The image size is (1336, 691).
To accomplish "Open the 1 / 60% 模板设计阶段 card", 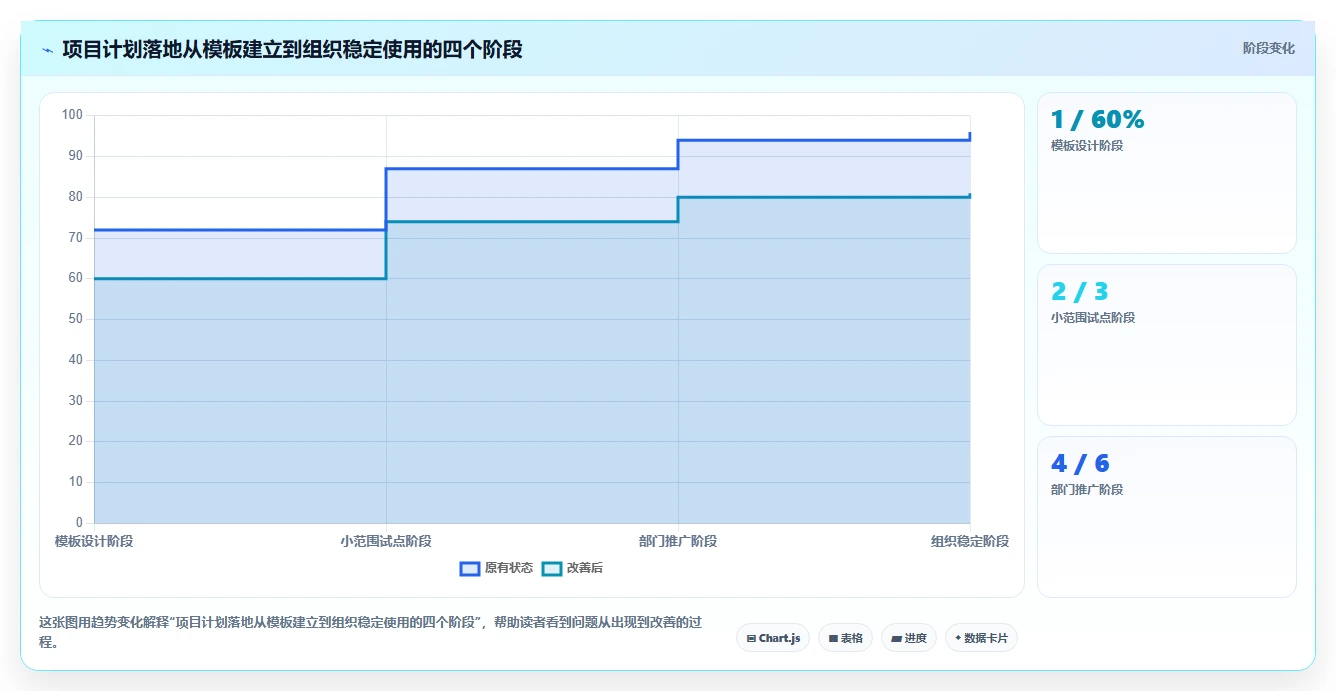I will tap(1167, 173).
